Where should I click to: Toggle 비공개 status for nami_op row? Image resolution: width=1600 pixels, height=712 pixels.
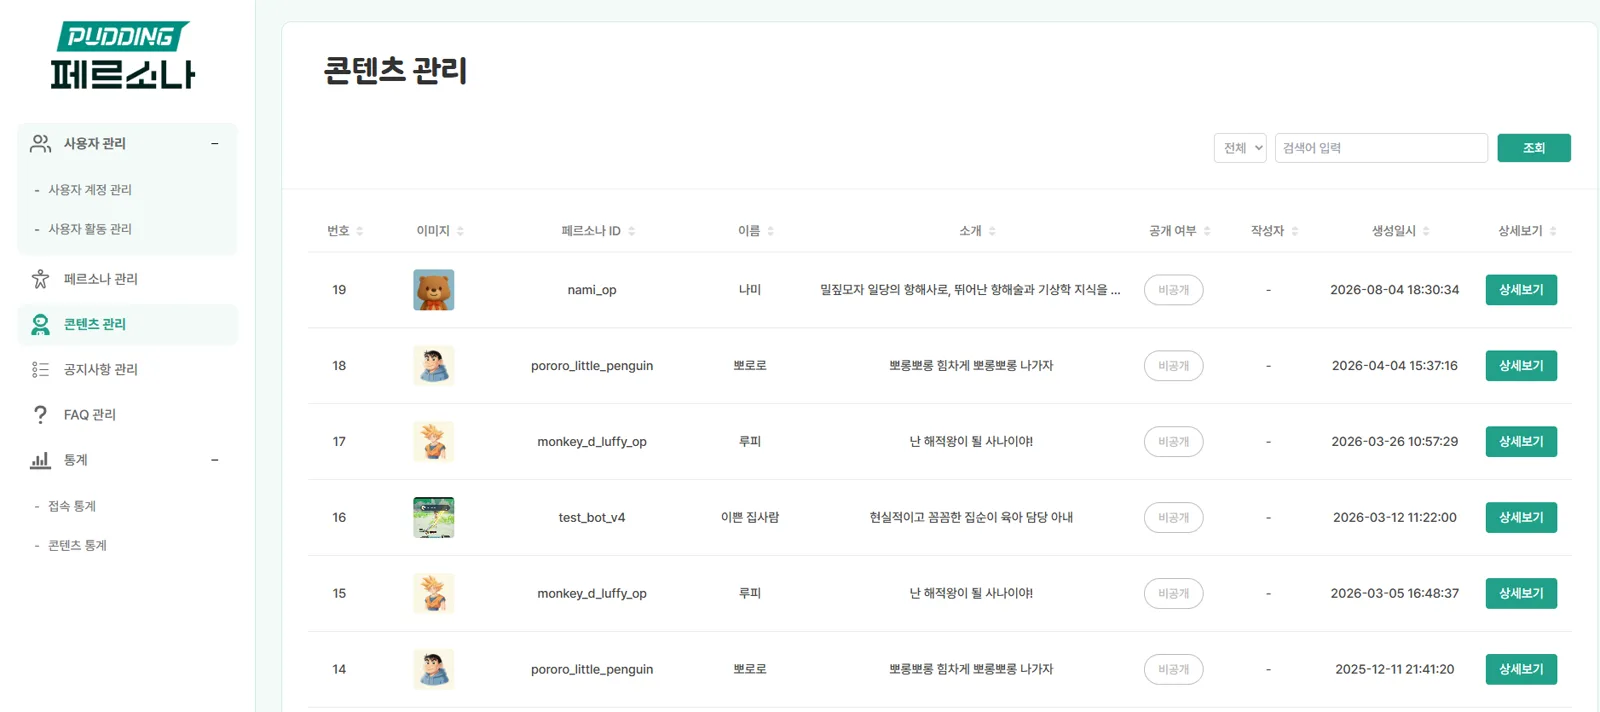click(1173, 290)
